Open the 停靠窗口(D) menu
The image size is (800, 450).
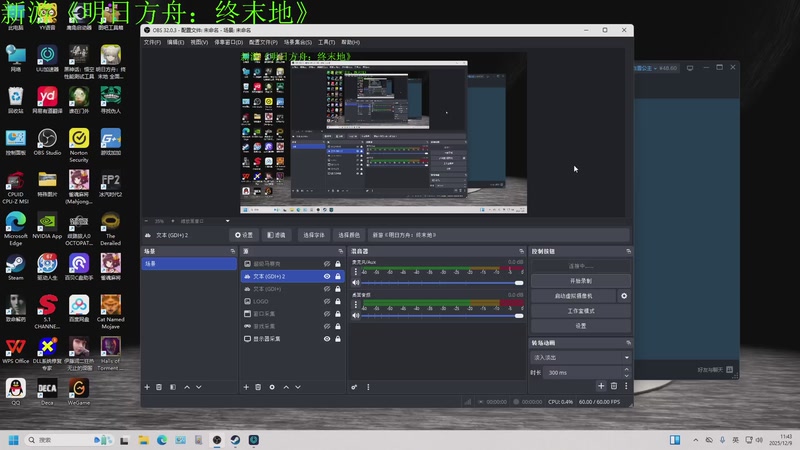[x=229, y=42]
